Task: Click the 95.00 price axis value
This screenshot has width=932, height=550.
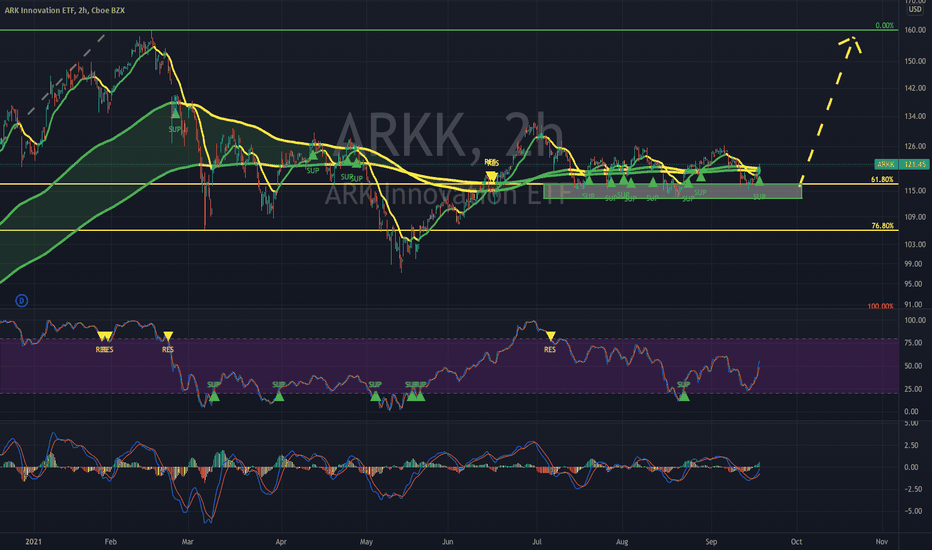Action: click(x=916, y=284)
